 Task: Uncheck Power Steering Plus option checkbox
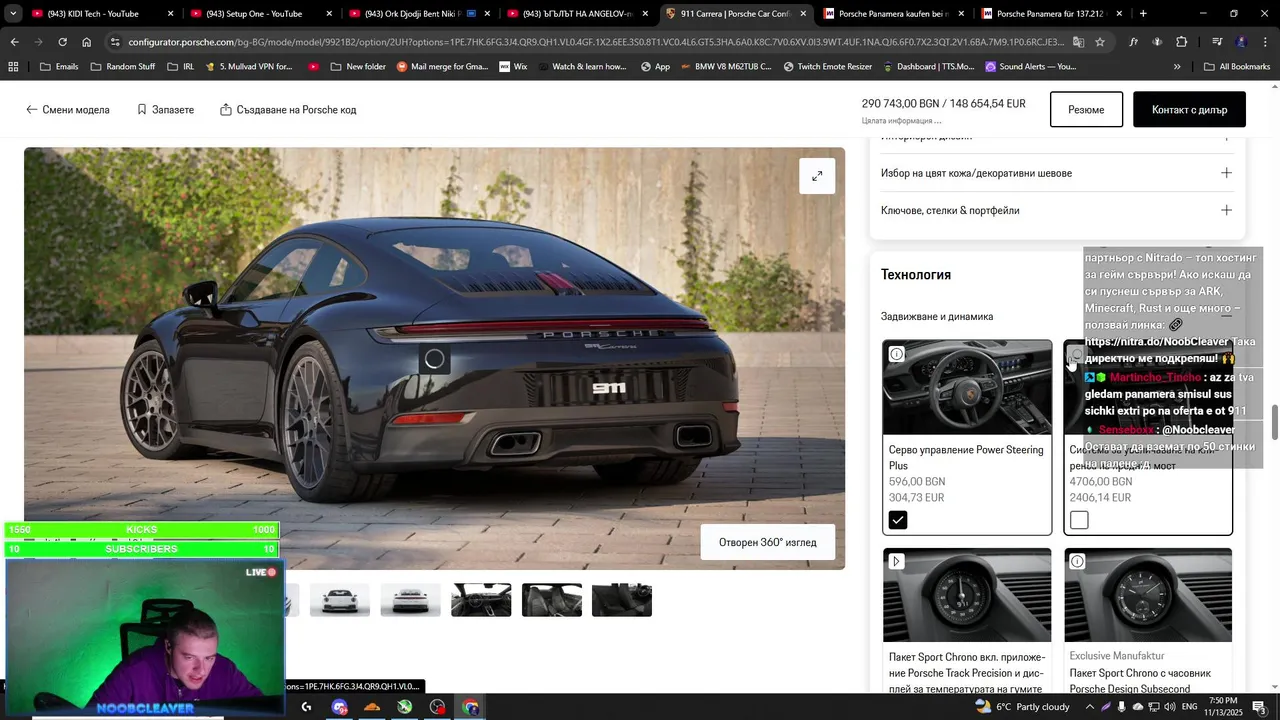[x=898, y=520]
